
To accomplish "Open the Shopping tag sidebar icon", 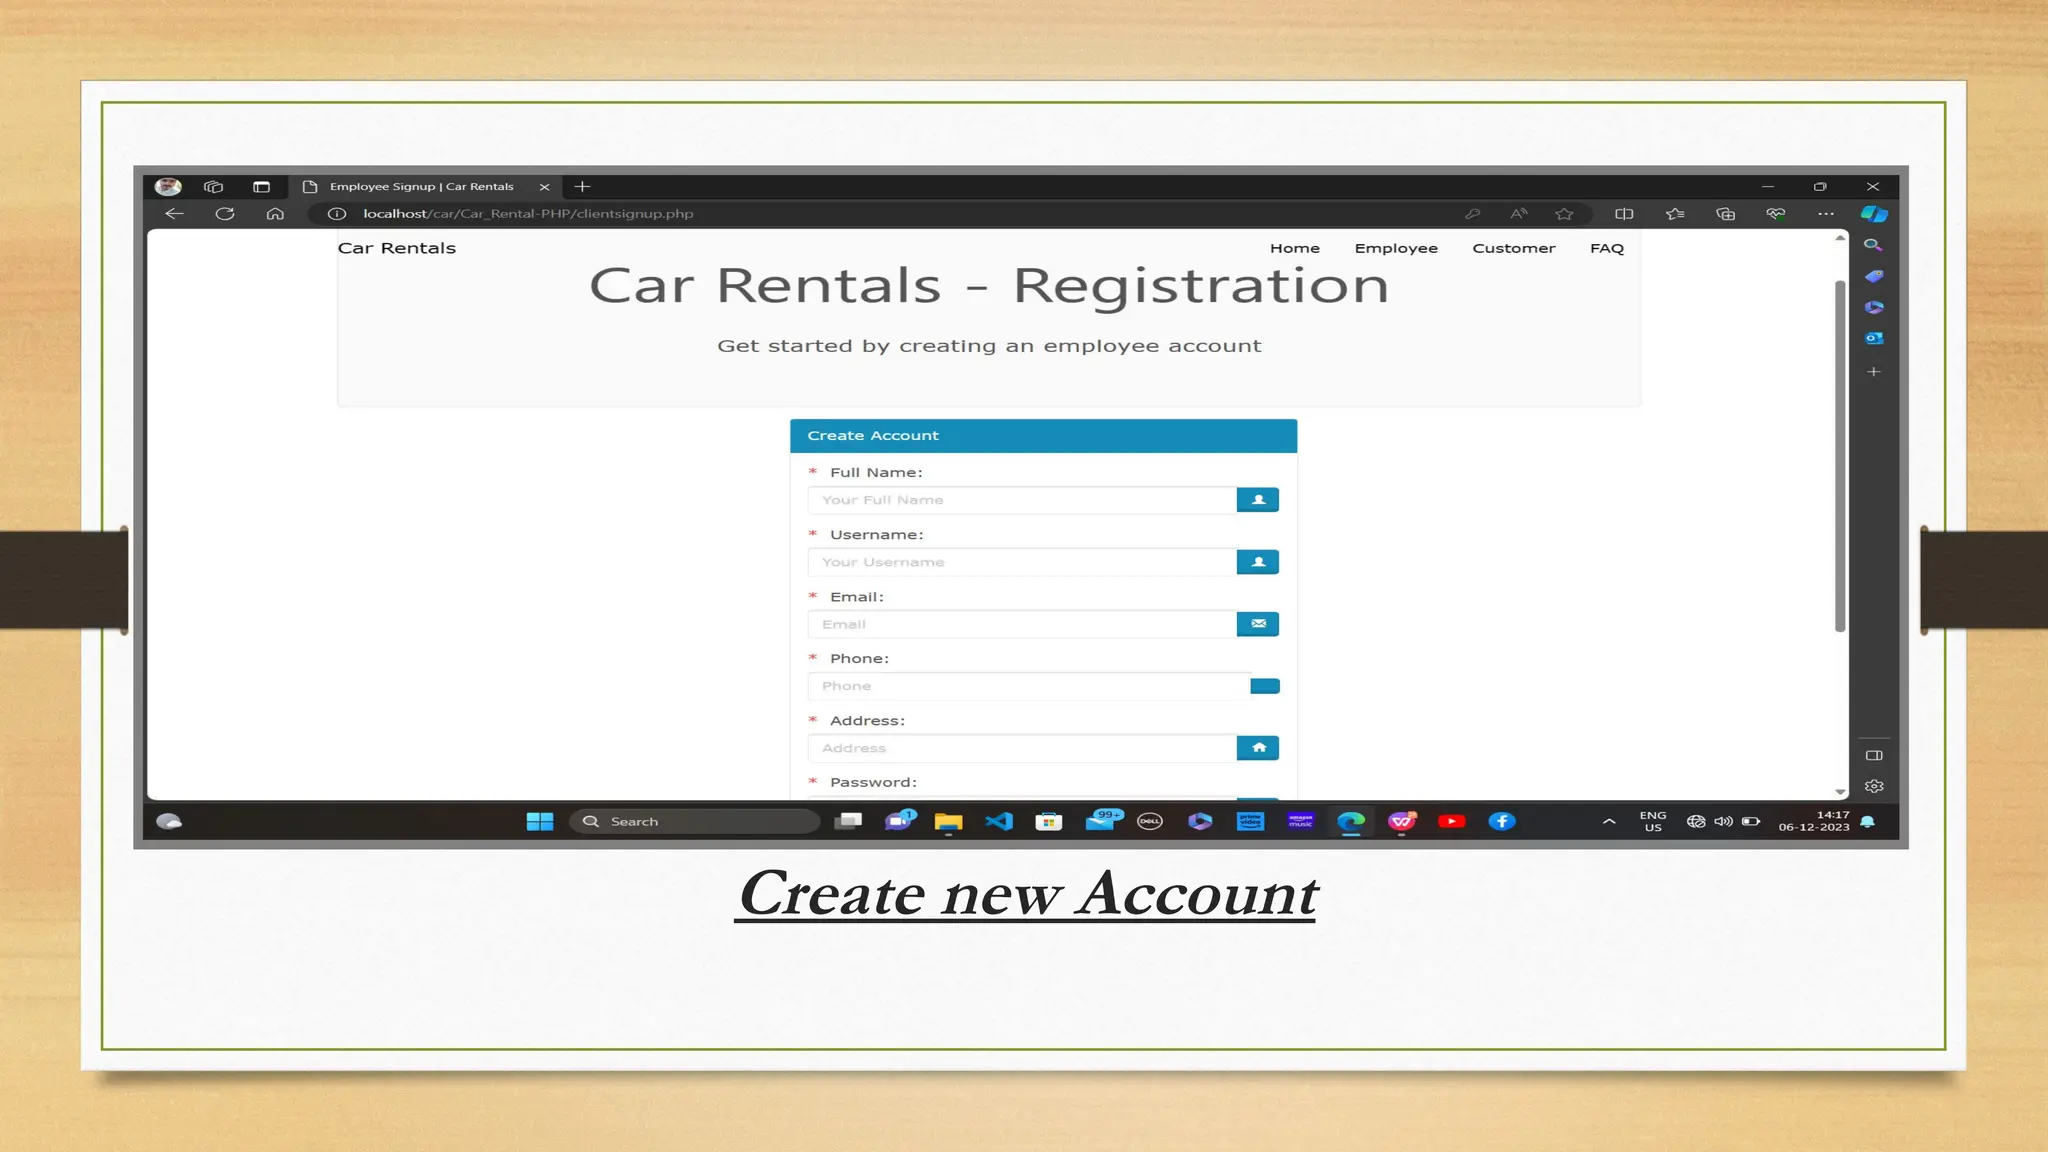I will coord(1874,276).
